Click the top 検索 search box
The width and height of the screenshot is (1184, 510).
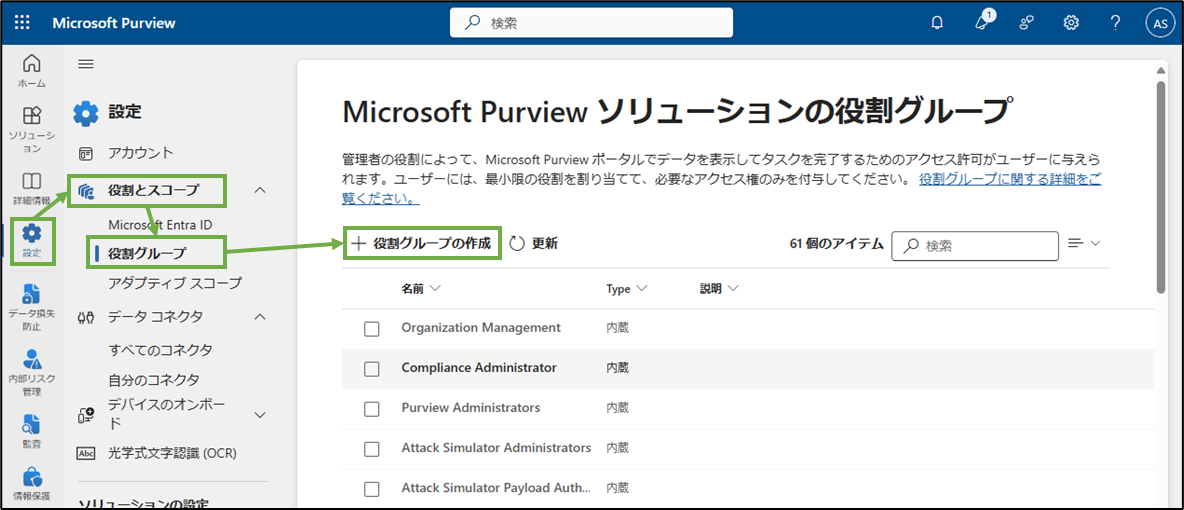coord(591,23)
